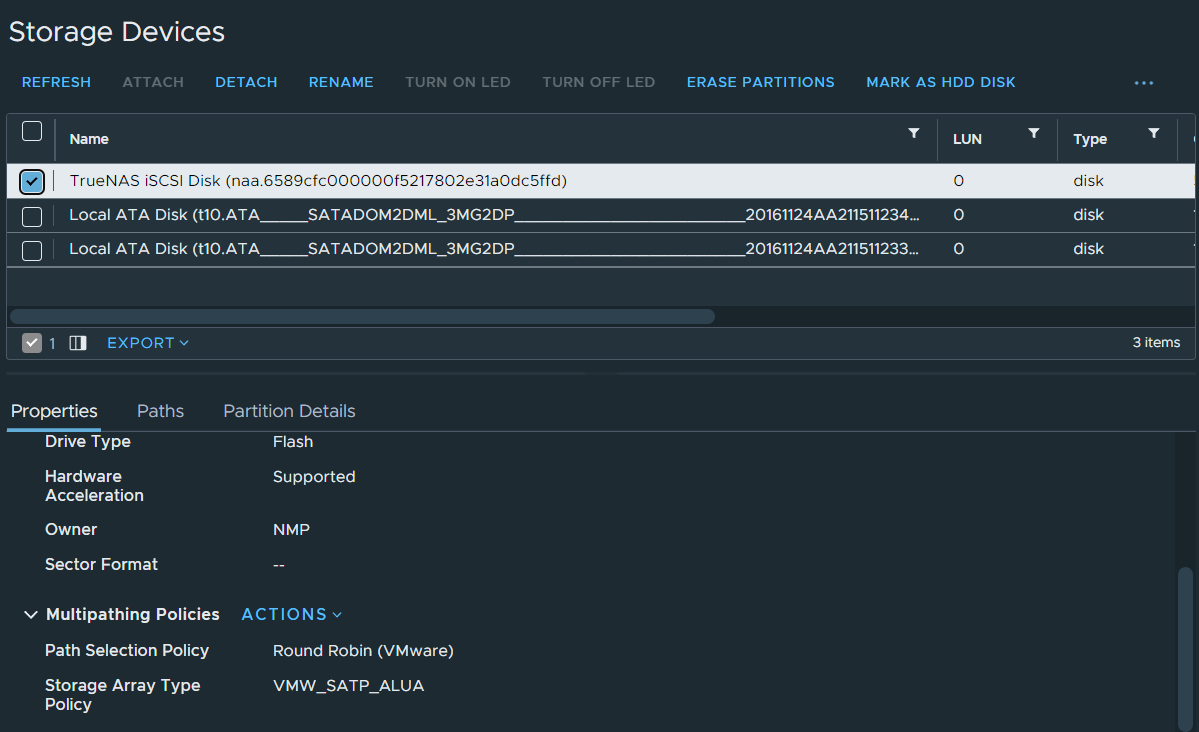Screen dimensions: 1199x732
Task: Open the Name column filter icon
Action: (x=914, y=133)
